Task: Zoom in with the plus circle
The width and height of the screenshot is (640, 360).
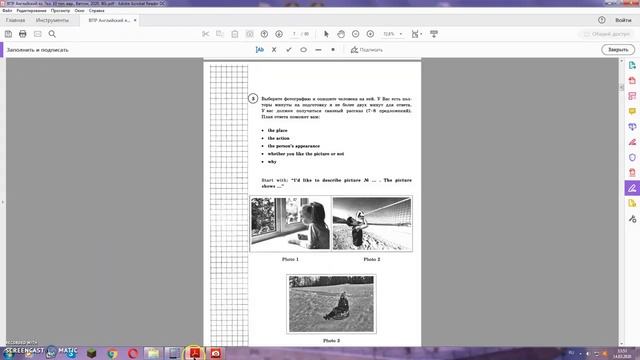Action: [370, 34]
